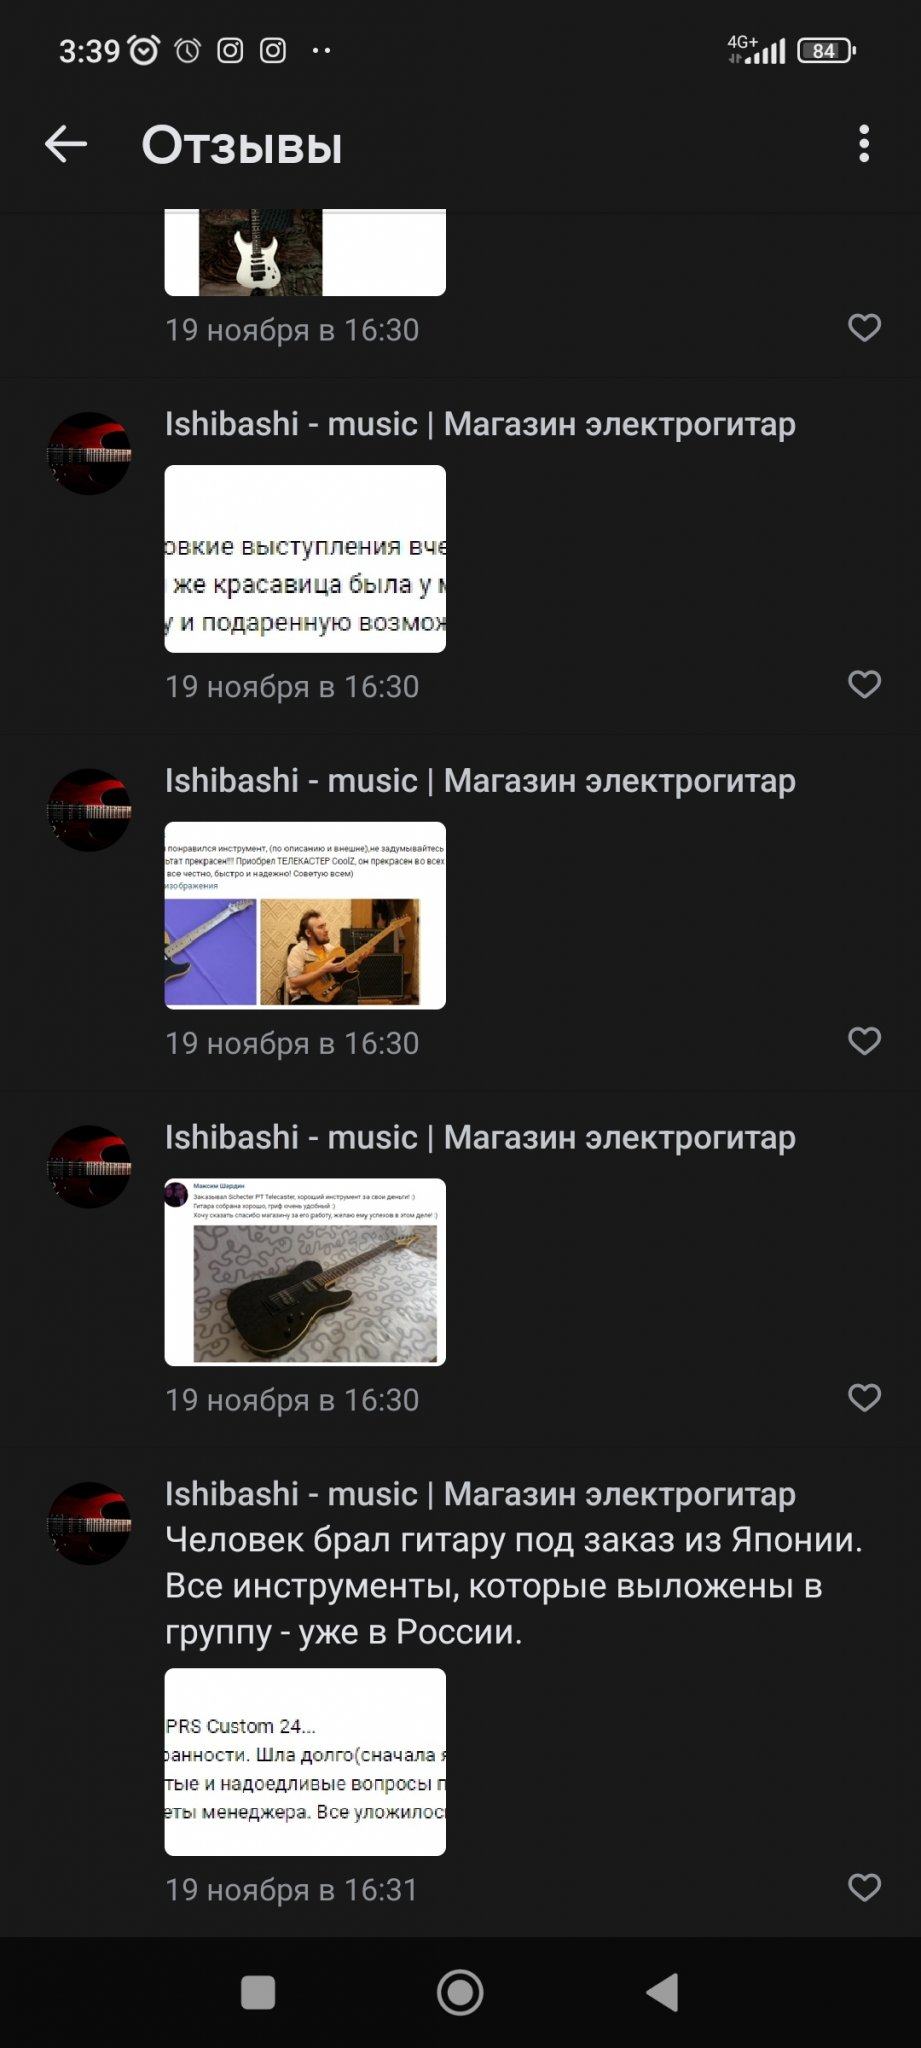Open the PRS Custom 24 review image

click(x=305, y=1762)
